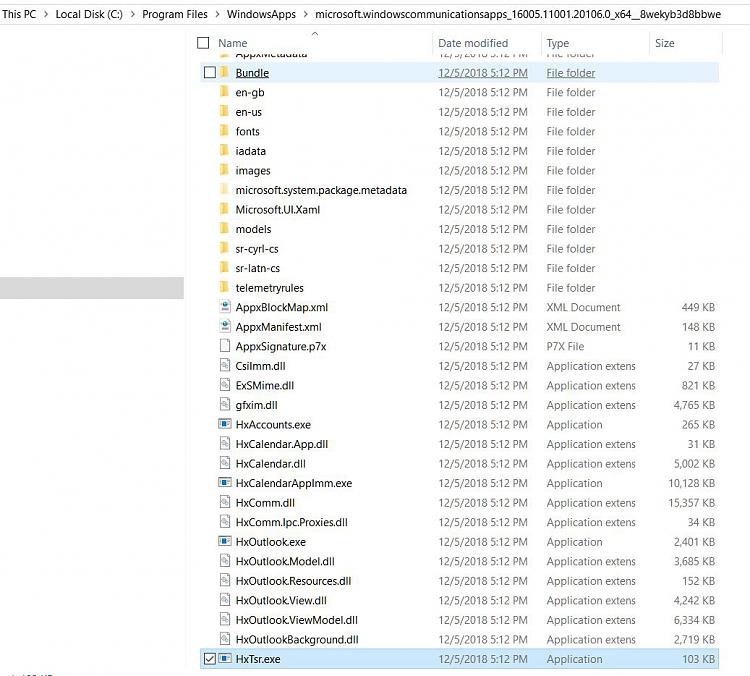Click the Microsoft.UI.Xaml folder icon
Image resolution: width=750 pixels, height=676 pixels.
pos(224,210)
